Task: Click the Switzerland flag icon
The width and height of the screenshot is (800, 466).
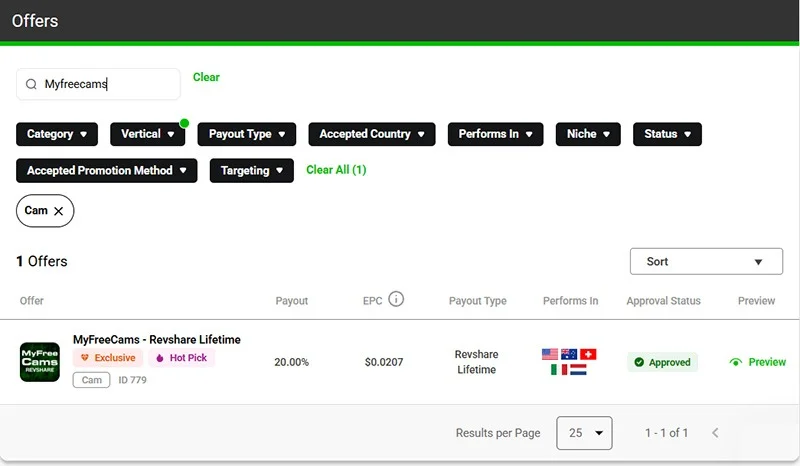Action: pos(588,354)
